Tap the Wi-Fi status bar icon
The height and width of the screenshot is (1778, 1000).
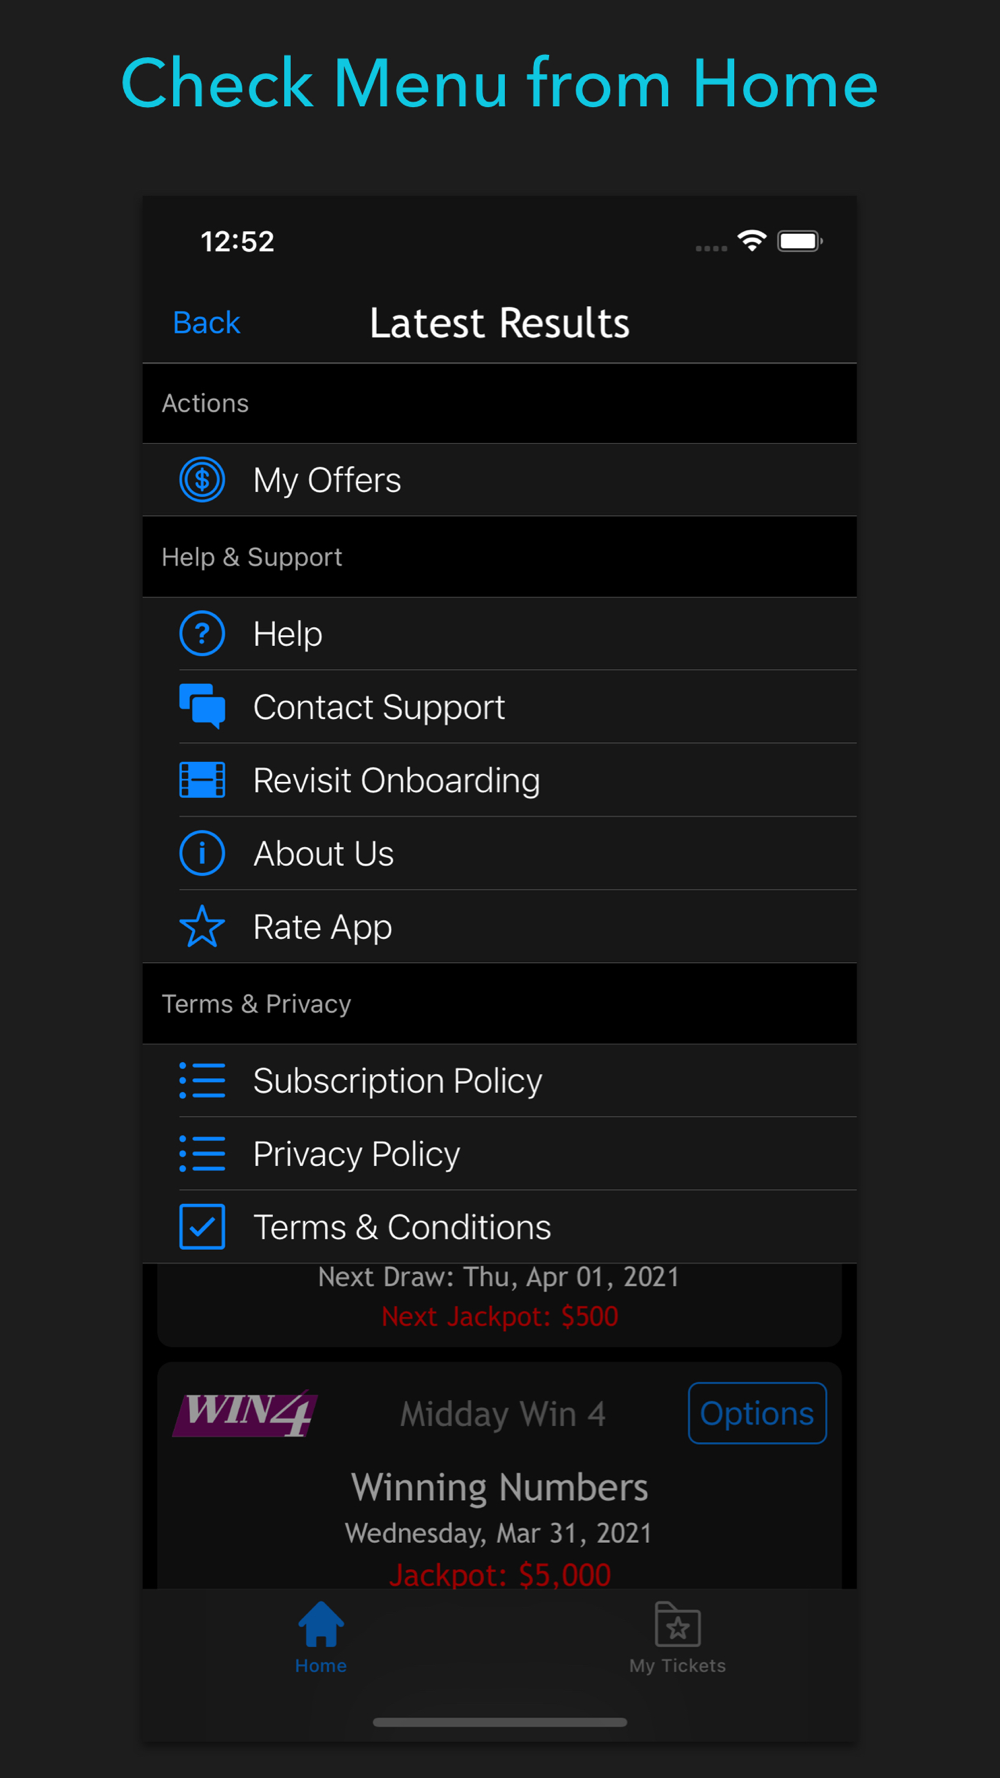point(752,241)
